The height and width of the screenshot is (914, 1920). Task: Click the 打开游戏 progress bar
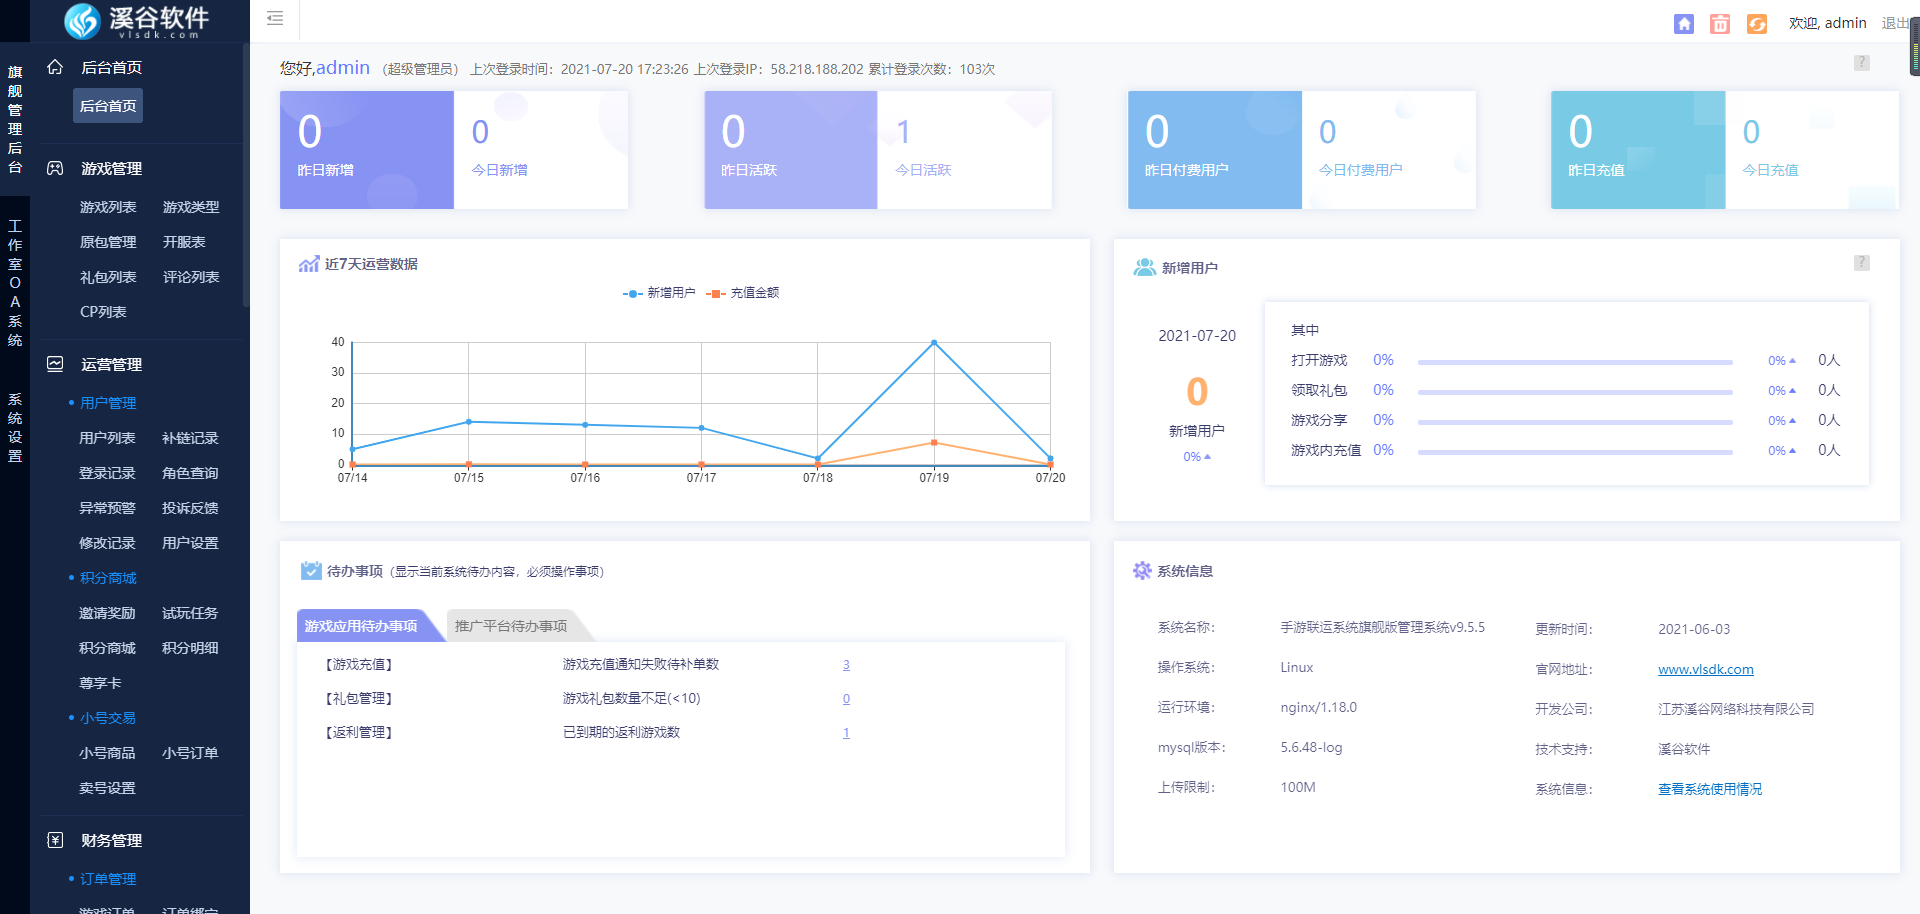[1574, 362]
